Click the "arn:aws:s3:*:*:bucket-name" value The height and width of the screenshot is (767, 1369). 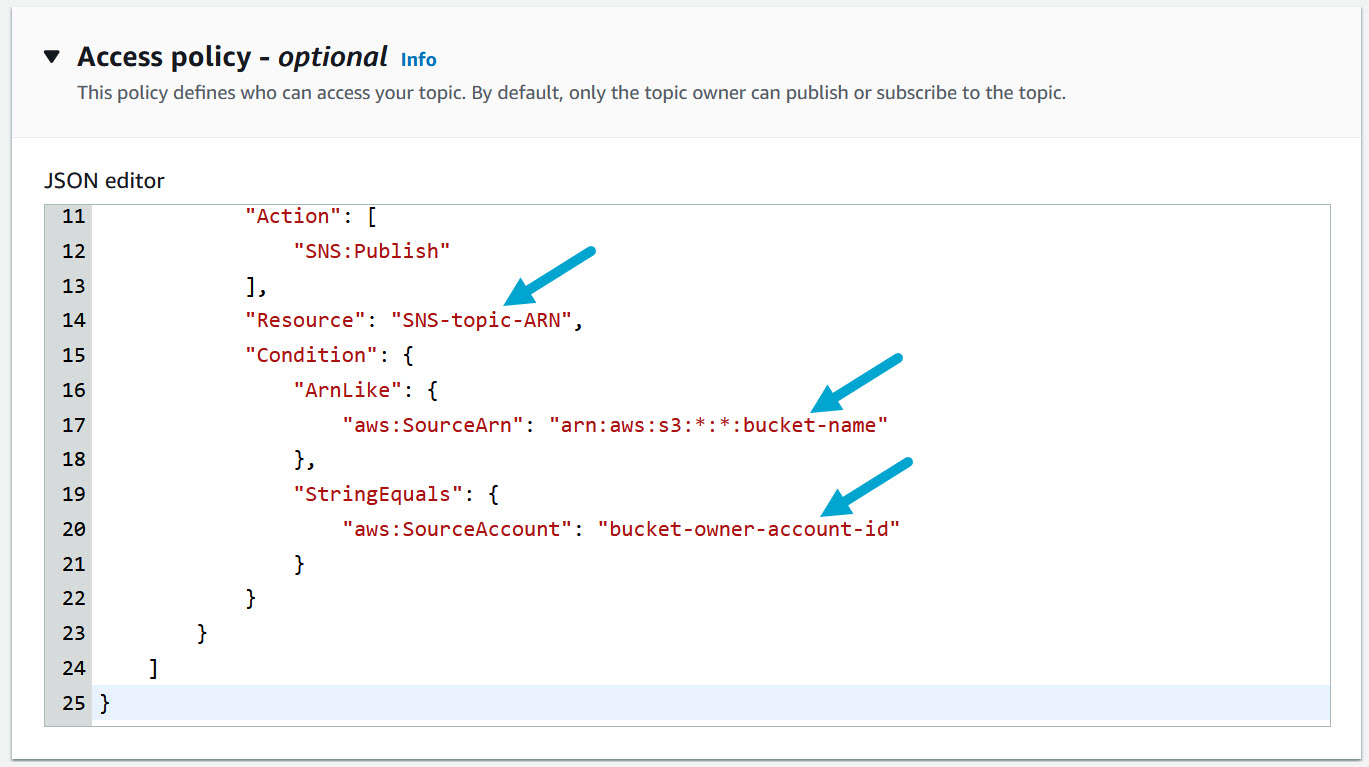pos(718,425)
